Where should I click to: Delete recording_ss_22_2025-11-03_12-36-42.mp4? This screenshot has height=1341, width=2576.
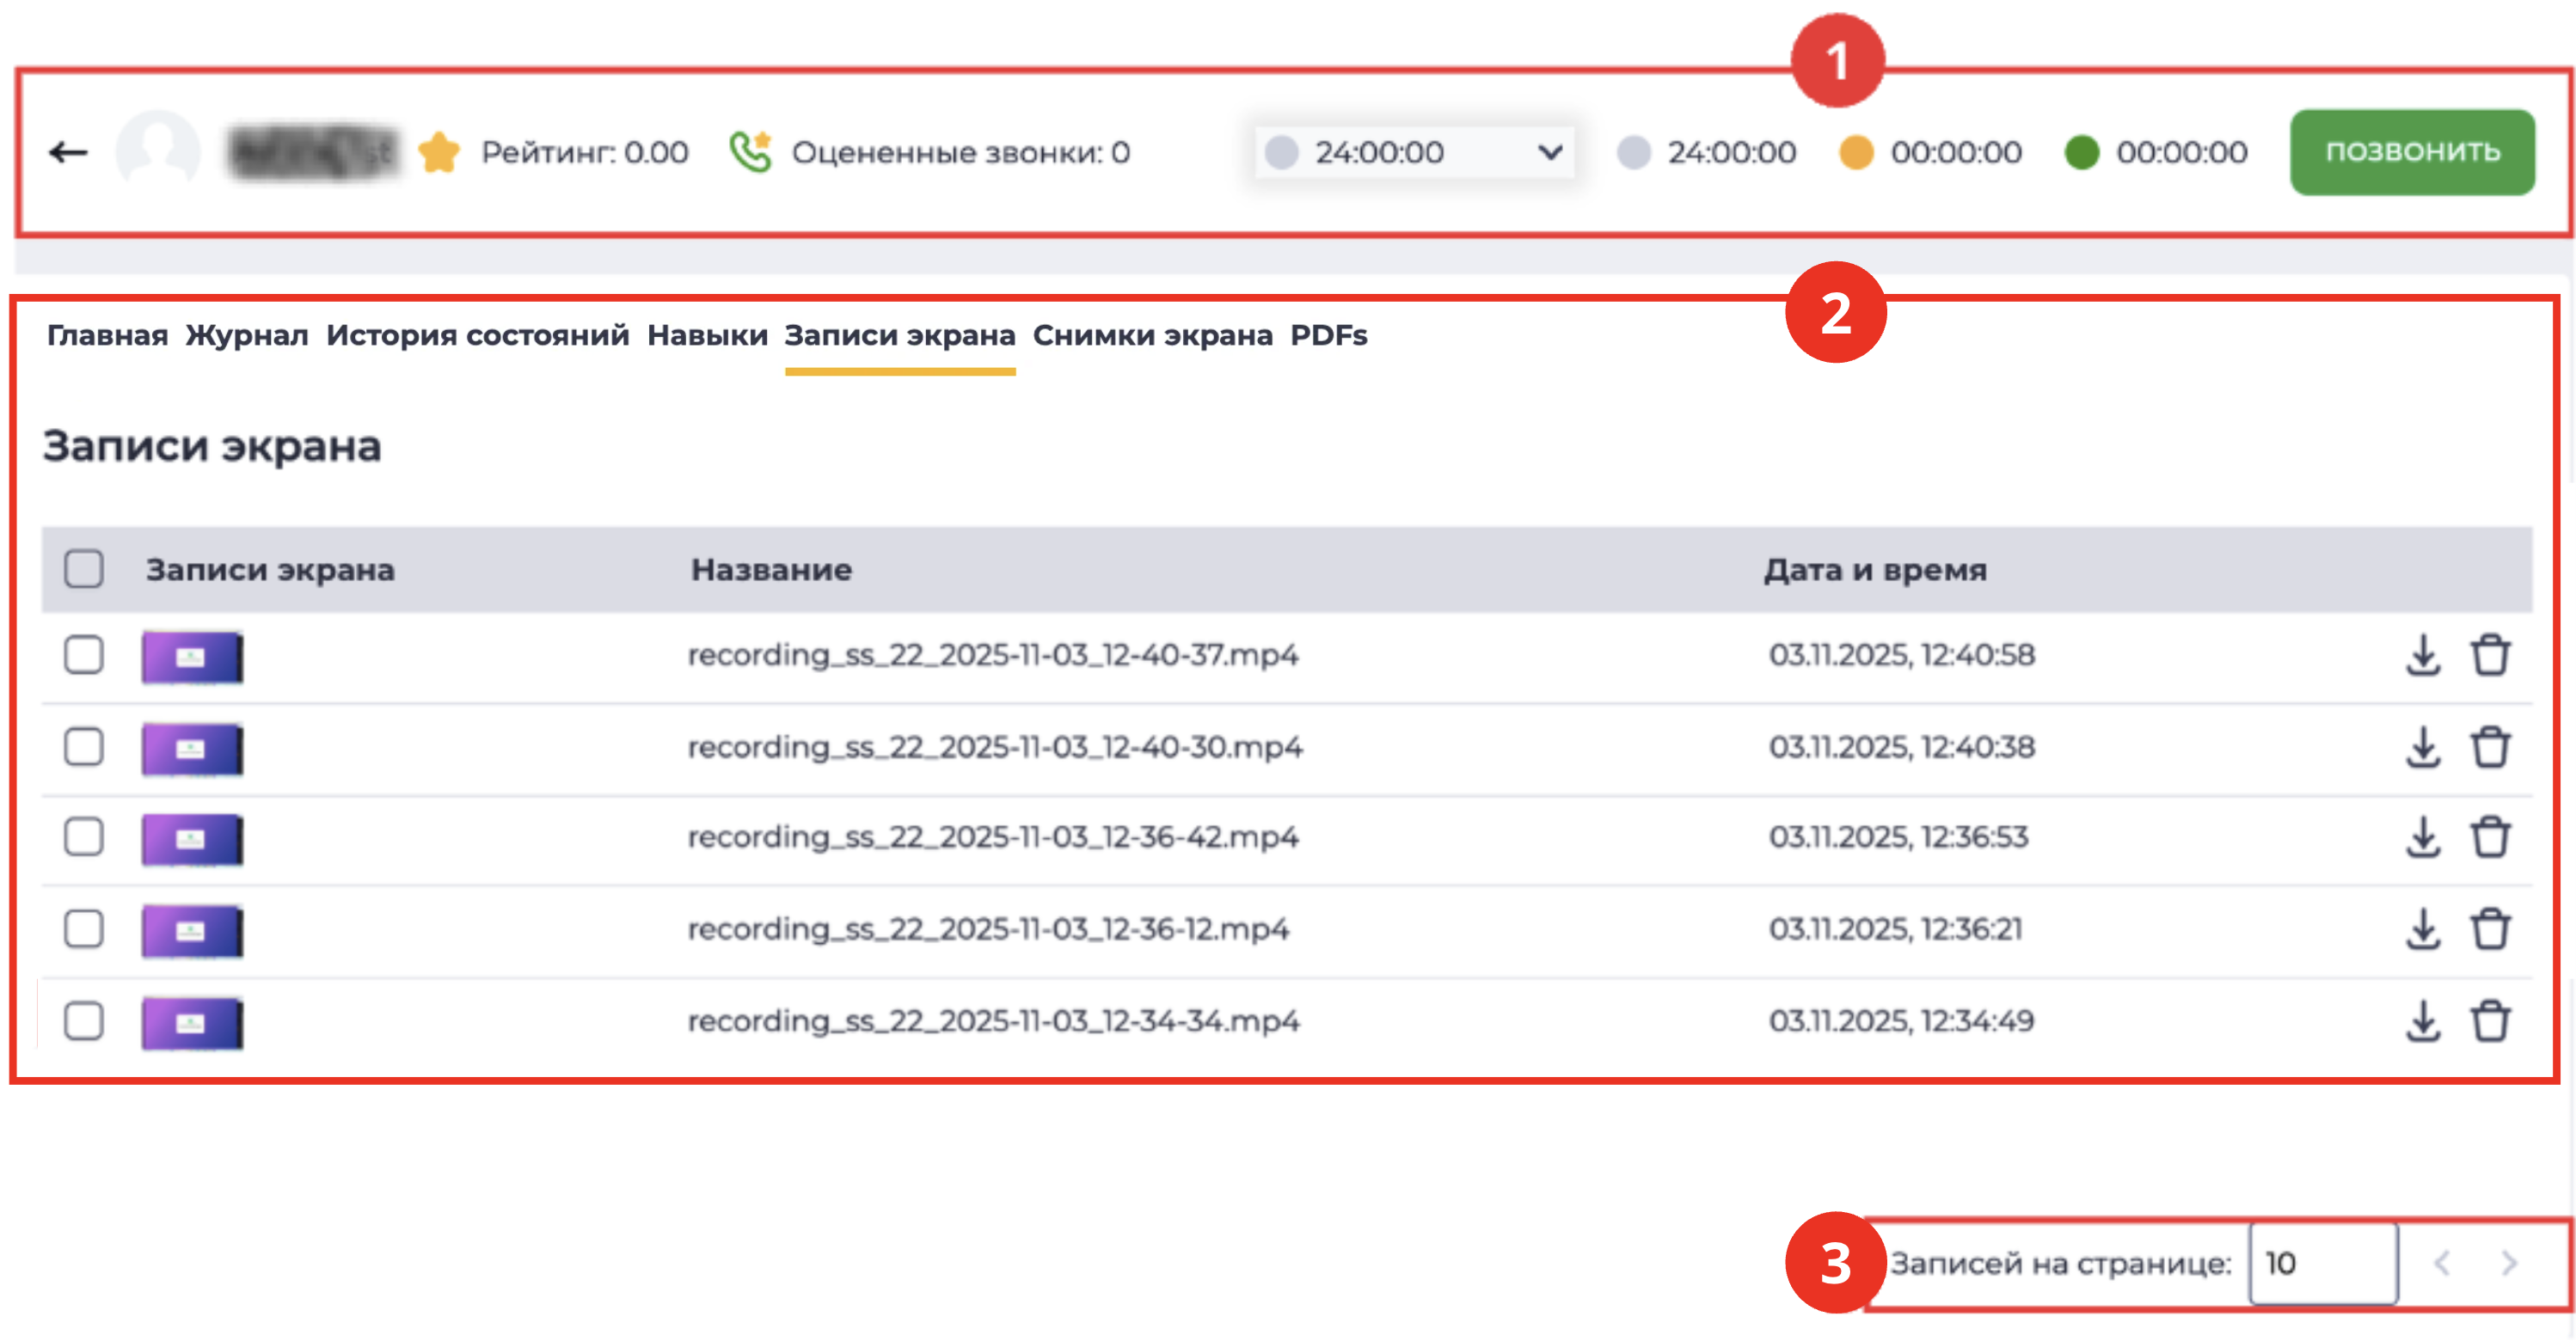pos(2490,838)
